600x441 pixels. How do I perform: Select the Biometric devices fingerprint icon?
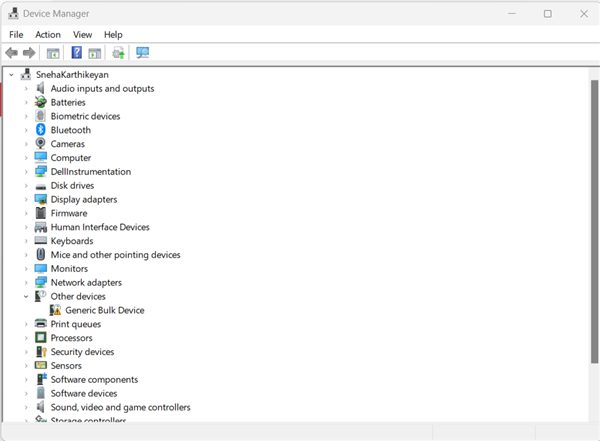41,116
